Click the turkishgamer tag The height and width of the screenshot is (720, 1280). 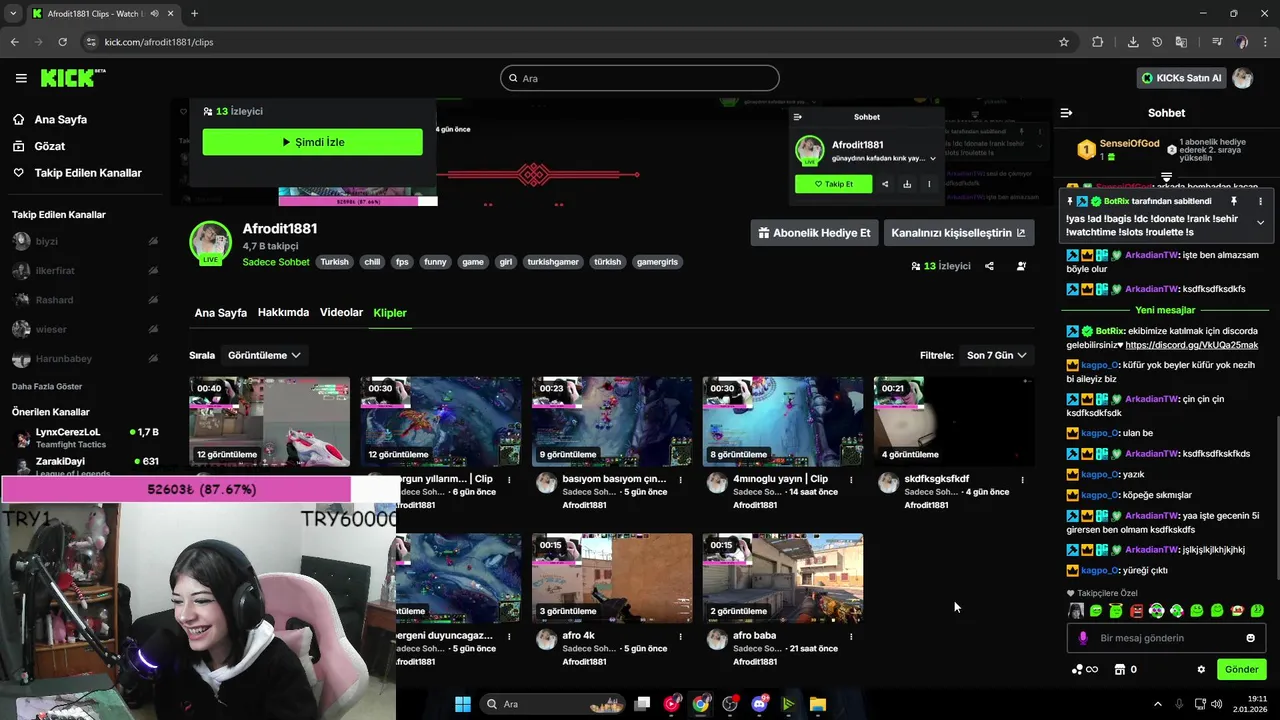[553, 262]
